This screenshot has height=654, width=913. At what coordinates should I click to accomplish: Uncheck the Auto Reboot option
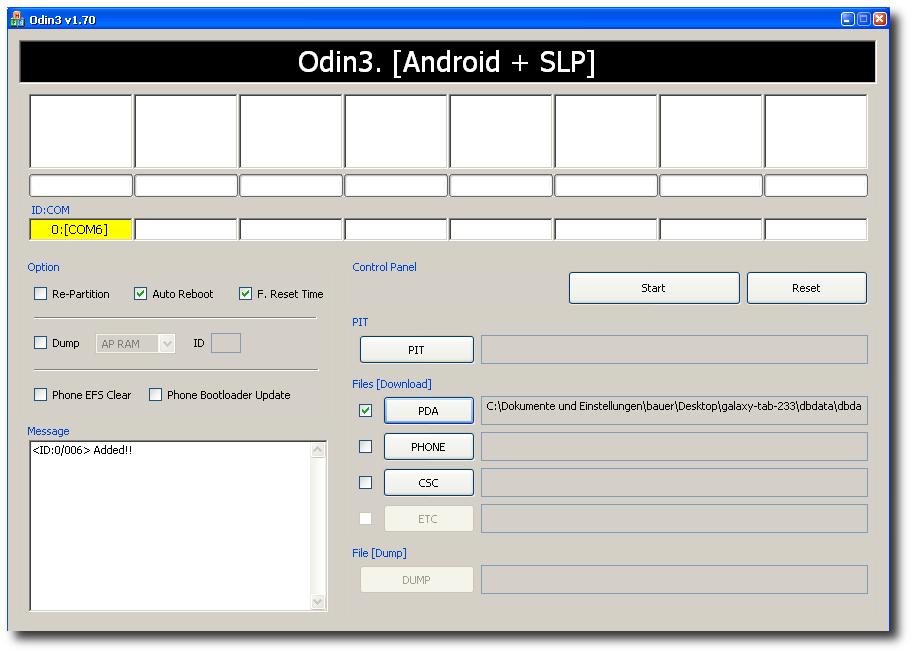(x=140, y=294)
